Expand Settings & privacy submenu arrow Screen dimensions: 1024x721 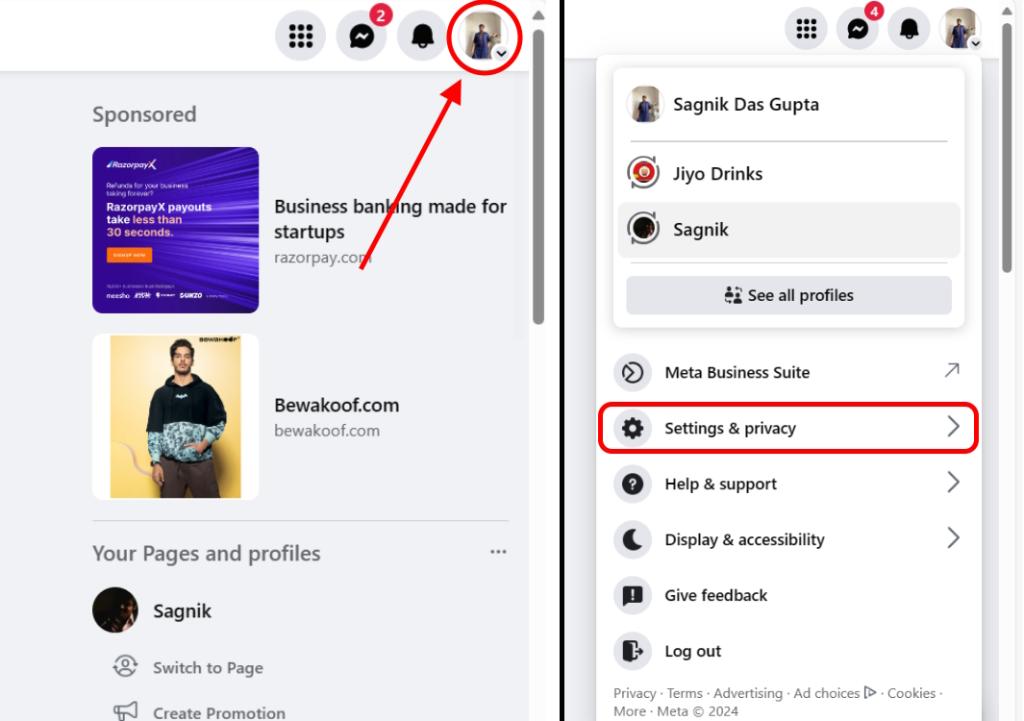[x=951, y=428]
